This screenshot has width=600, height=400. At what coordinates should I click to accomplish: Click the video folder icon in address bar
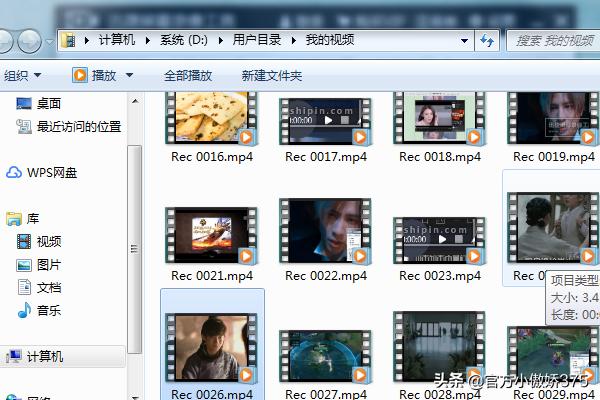[68, 40]
